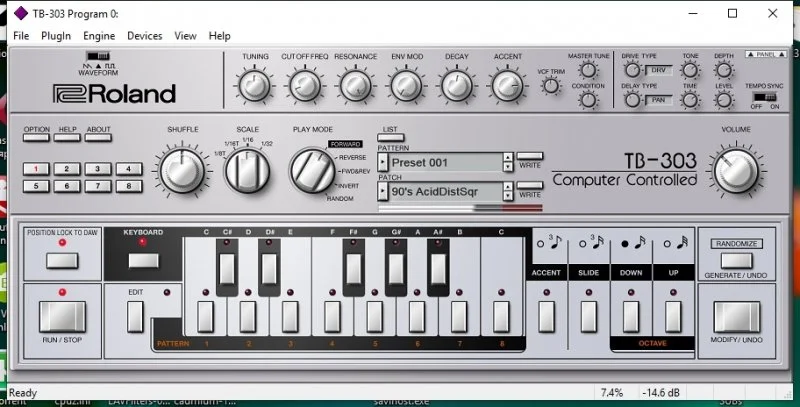Viewport: 800px width, 407px height.
Task: Click the Tuning knob
Action: point(255,85)
